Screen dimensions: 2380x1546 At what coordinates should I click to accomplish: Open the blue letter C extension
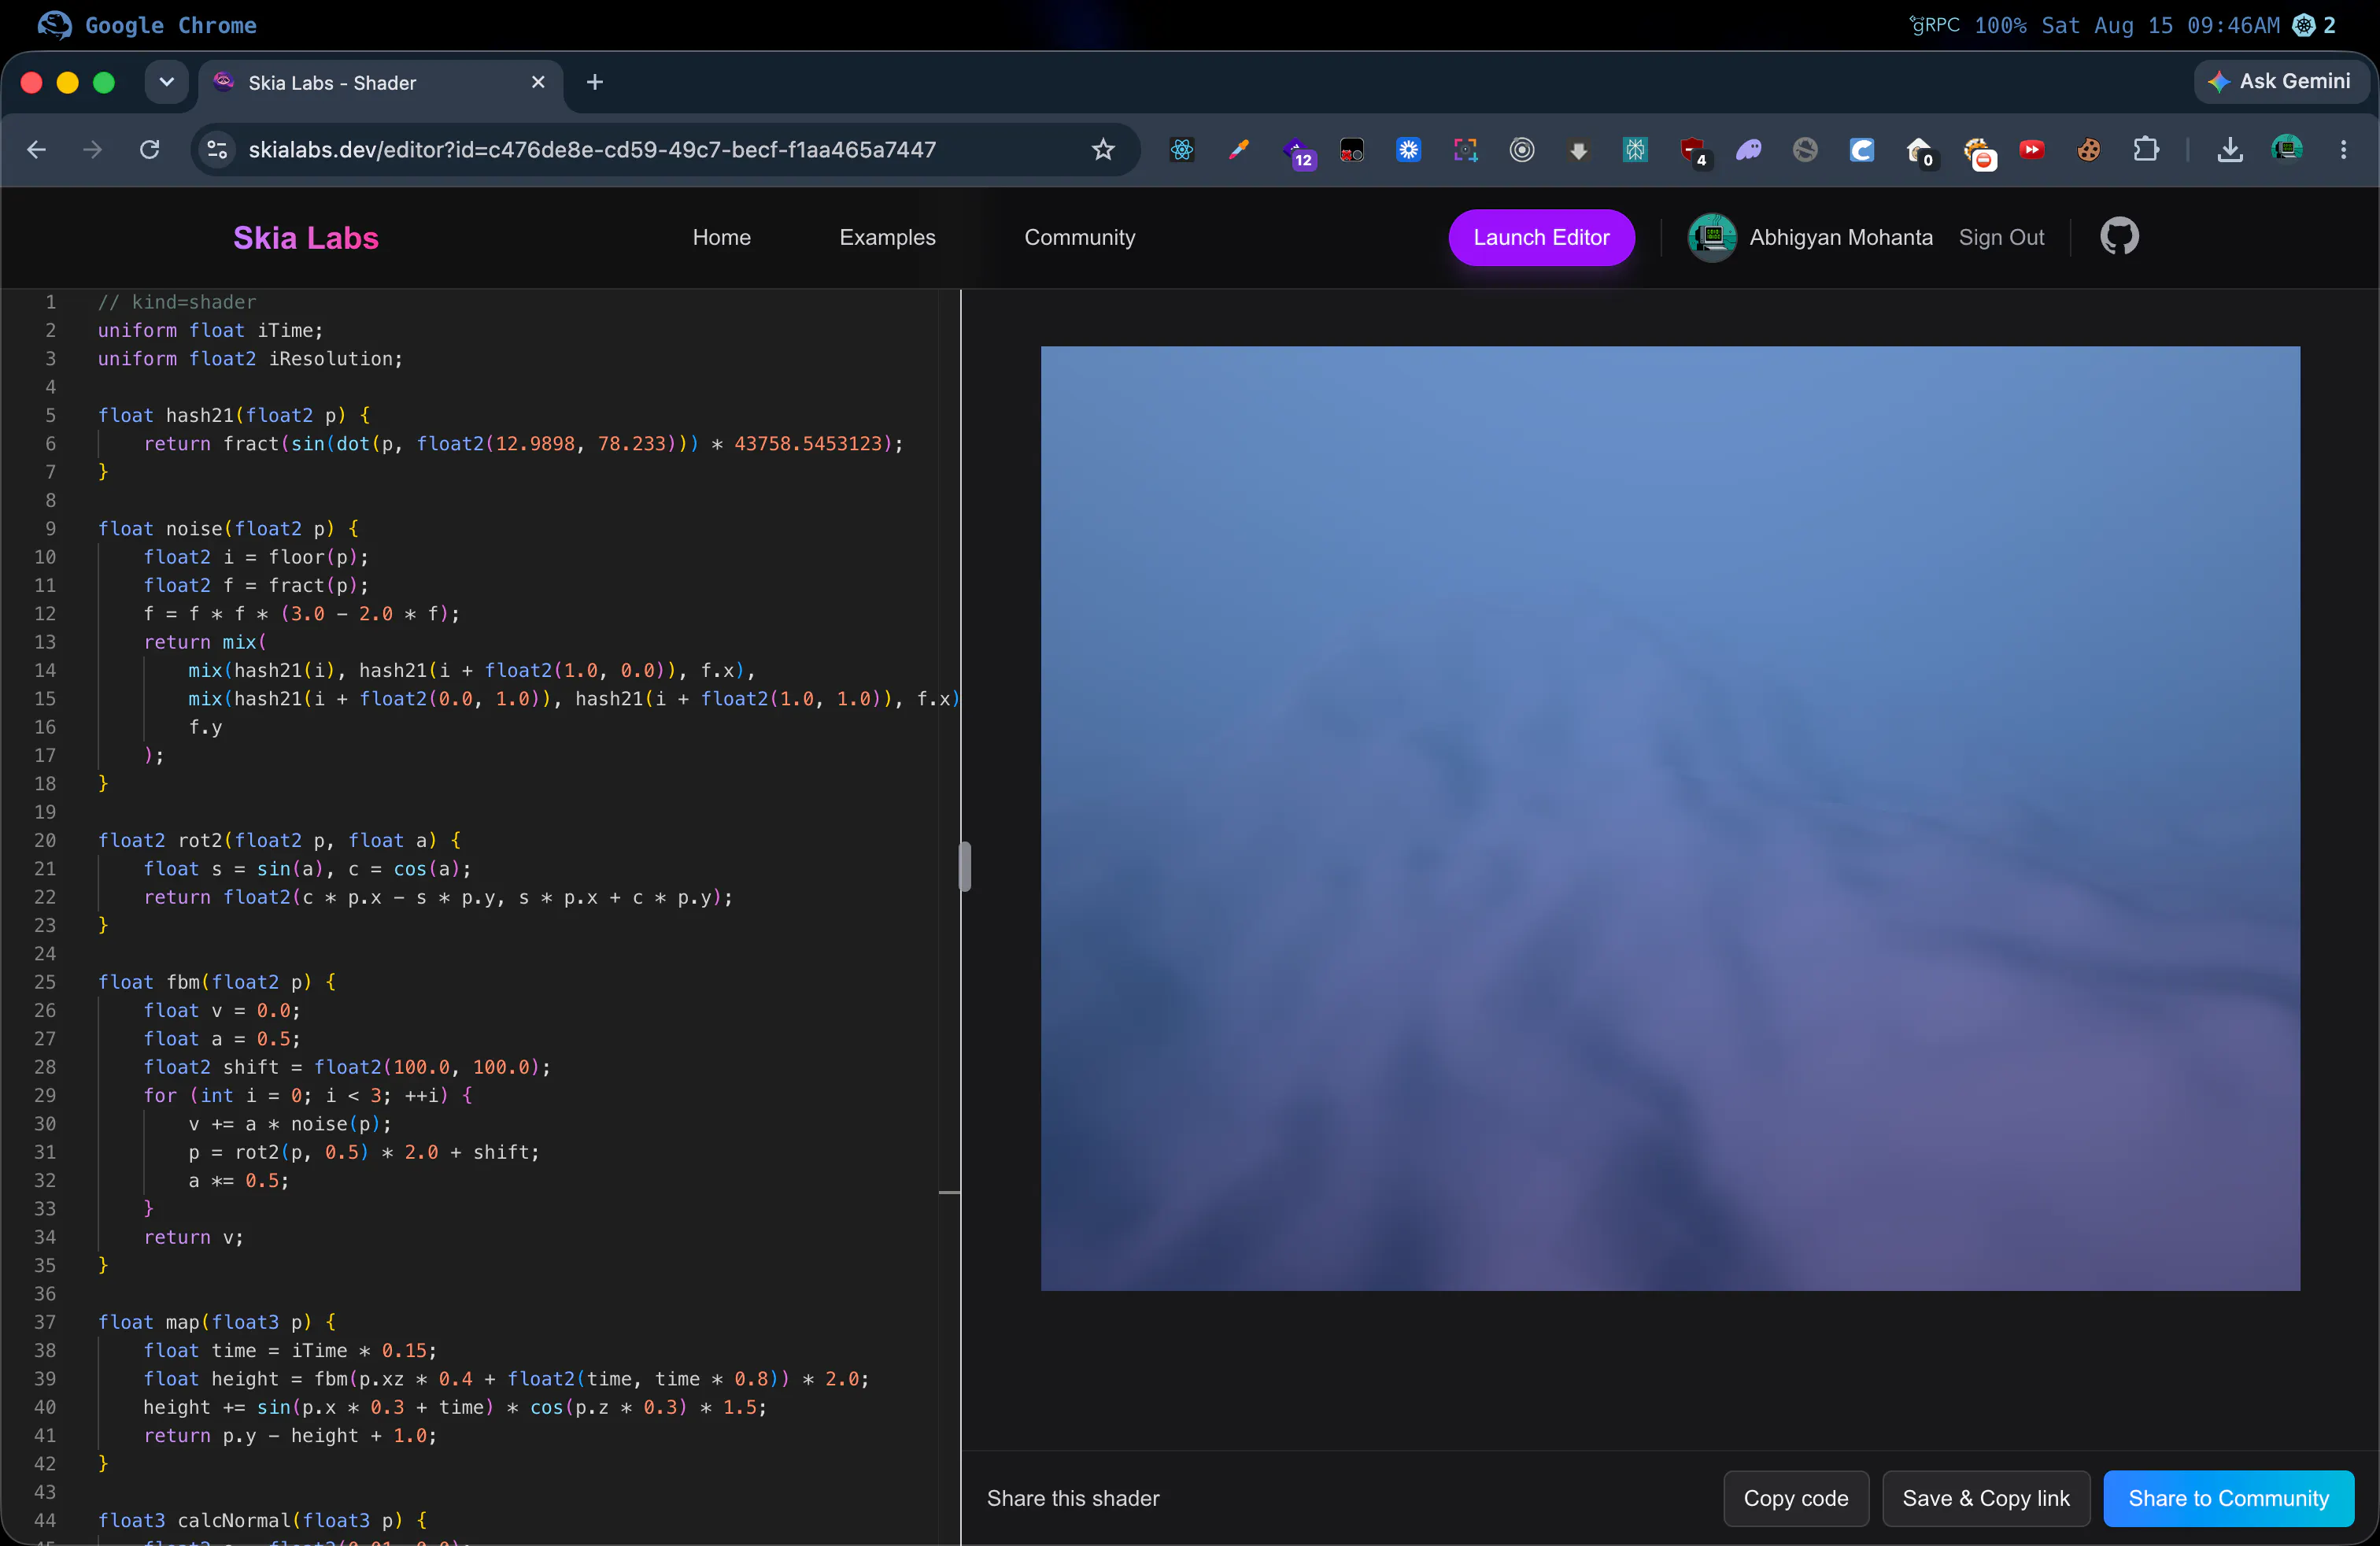1861,150
